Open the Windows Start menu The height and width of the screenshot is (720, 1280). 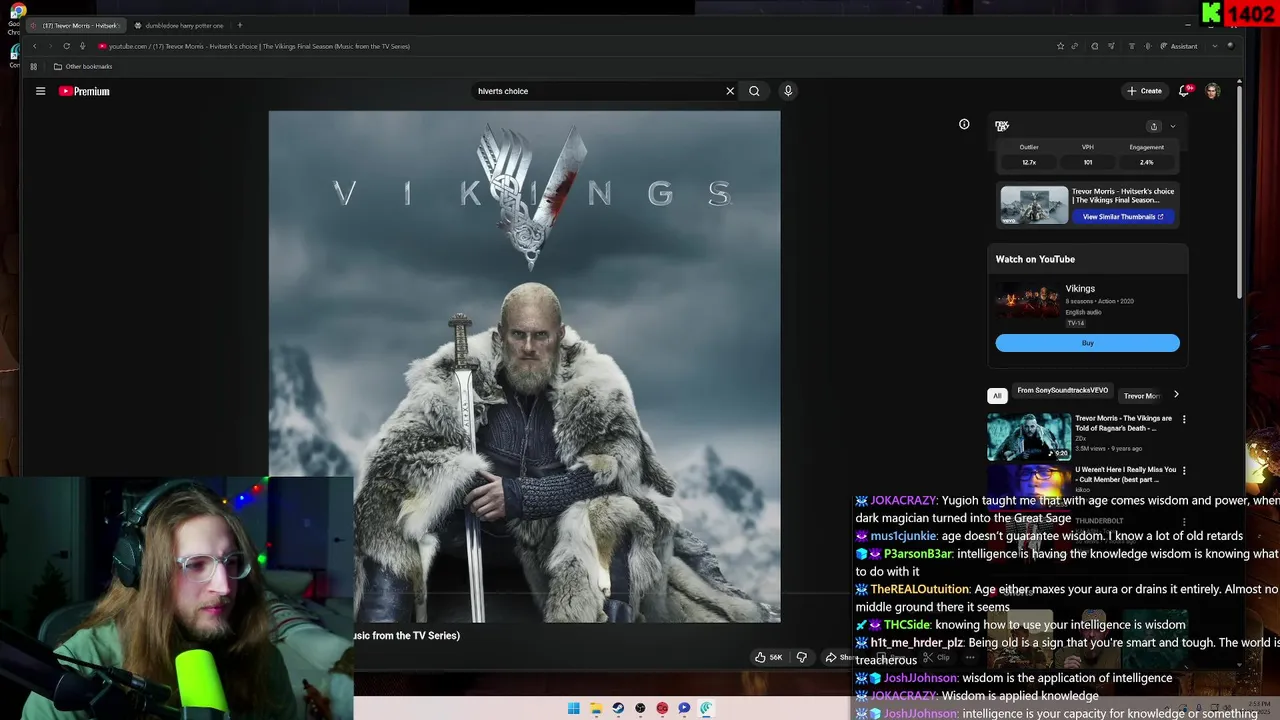[573, 708]
